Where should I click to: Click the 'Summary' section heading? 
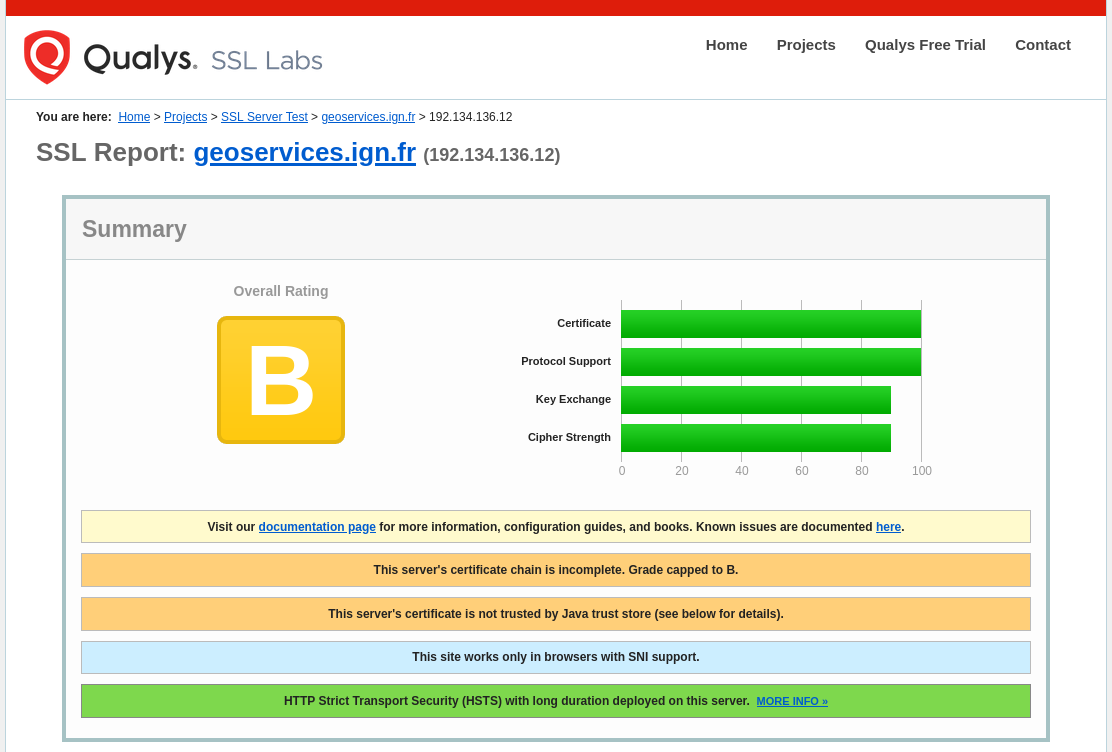click(134, 229)
